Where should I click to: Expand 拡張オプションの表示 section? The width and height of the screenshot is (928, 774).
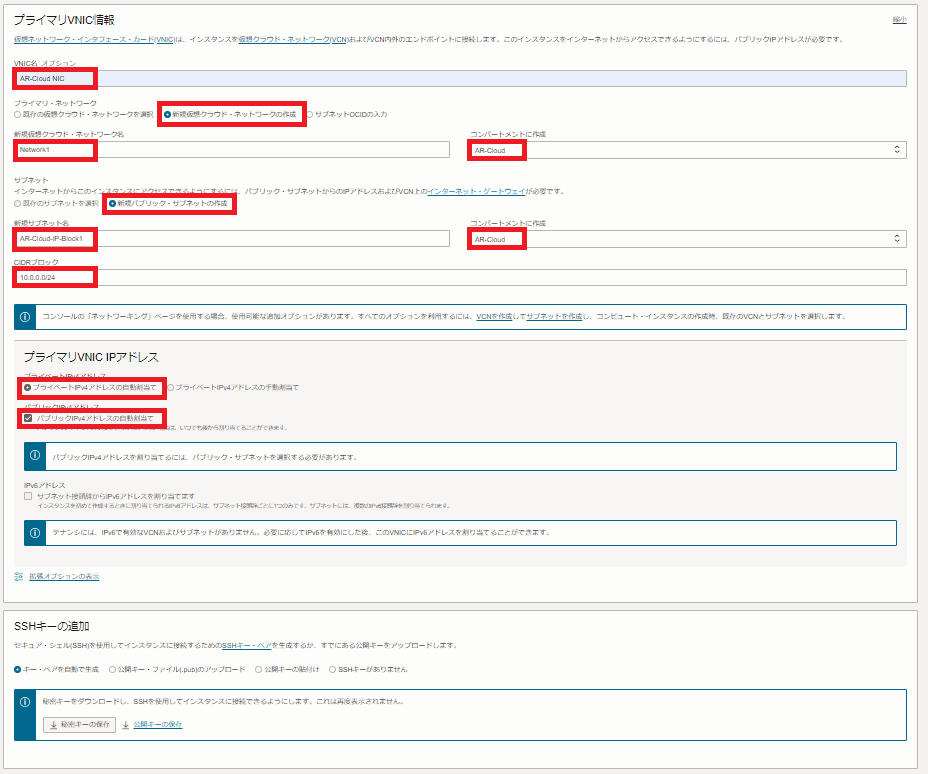click(64, 577)
